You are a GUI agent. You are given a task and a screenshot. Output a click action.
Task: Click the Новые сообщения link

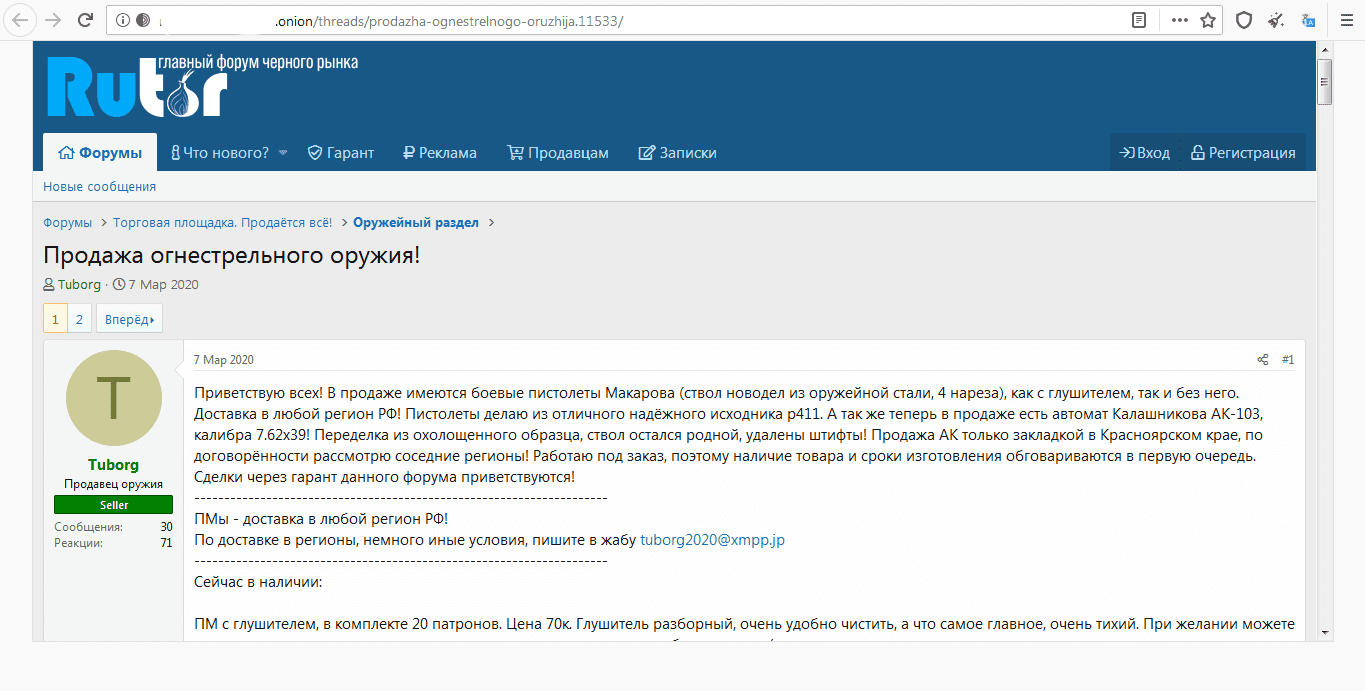(x=99, y=187)
